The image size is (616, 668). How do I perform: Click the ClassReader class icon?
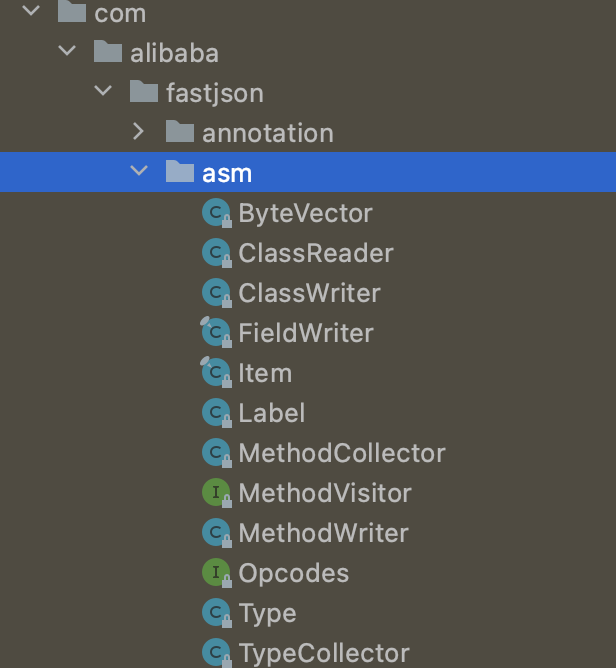(x=215, y=253)
